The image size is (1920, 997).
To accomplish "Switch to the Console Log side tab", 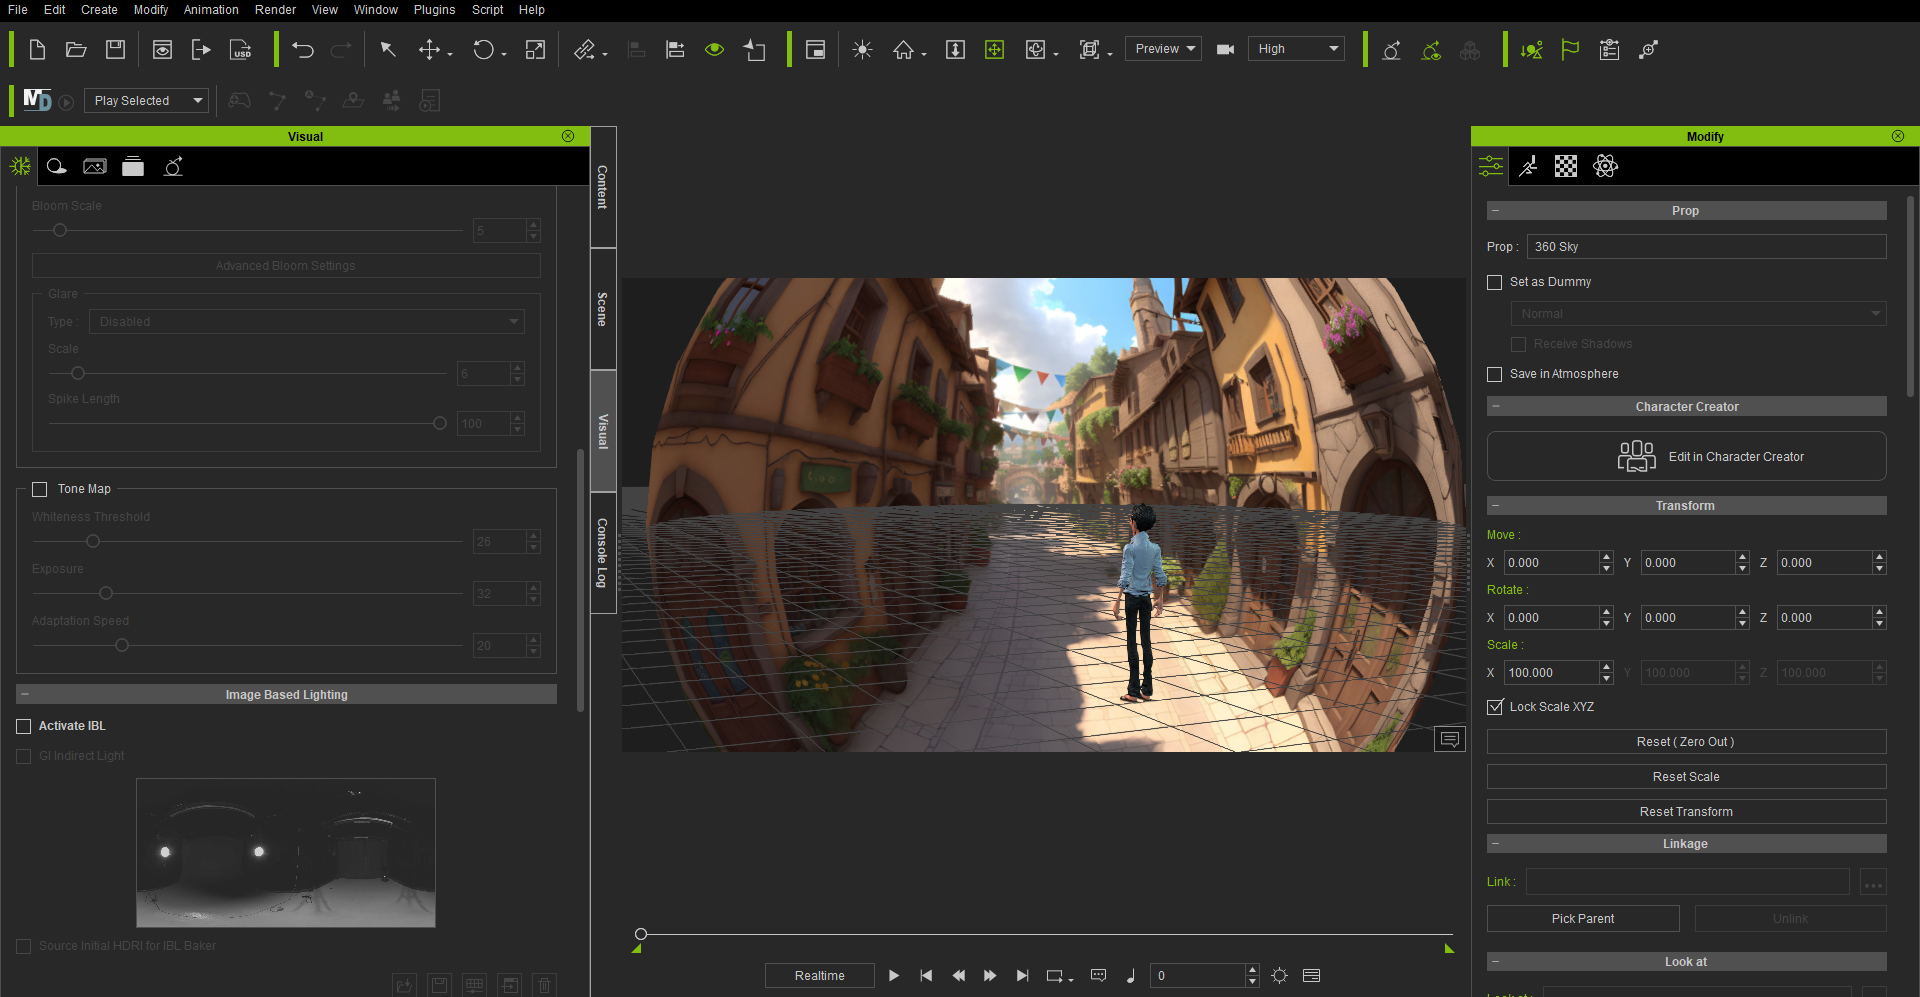I will pyautogui.click(x=603, y=553).
